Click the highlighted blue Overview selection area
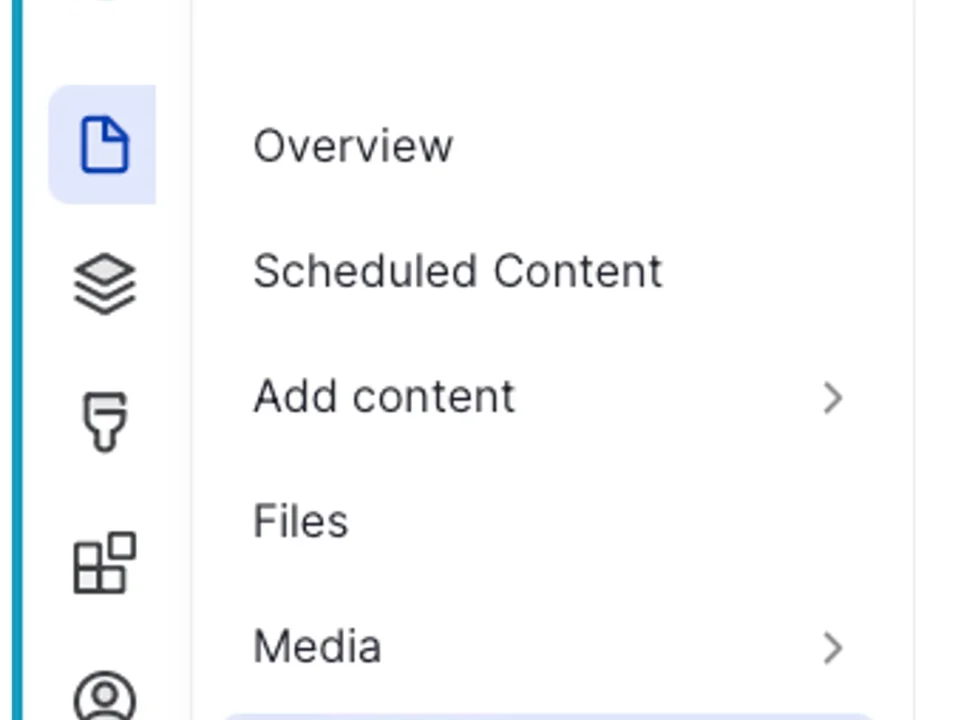 (x=102, y=144)
